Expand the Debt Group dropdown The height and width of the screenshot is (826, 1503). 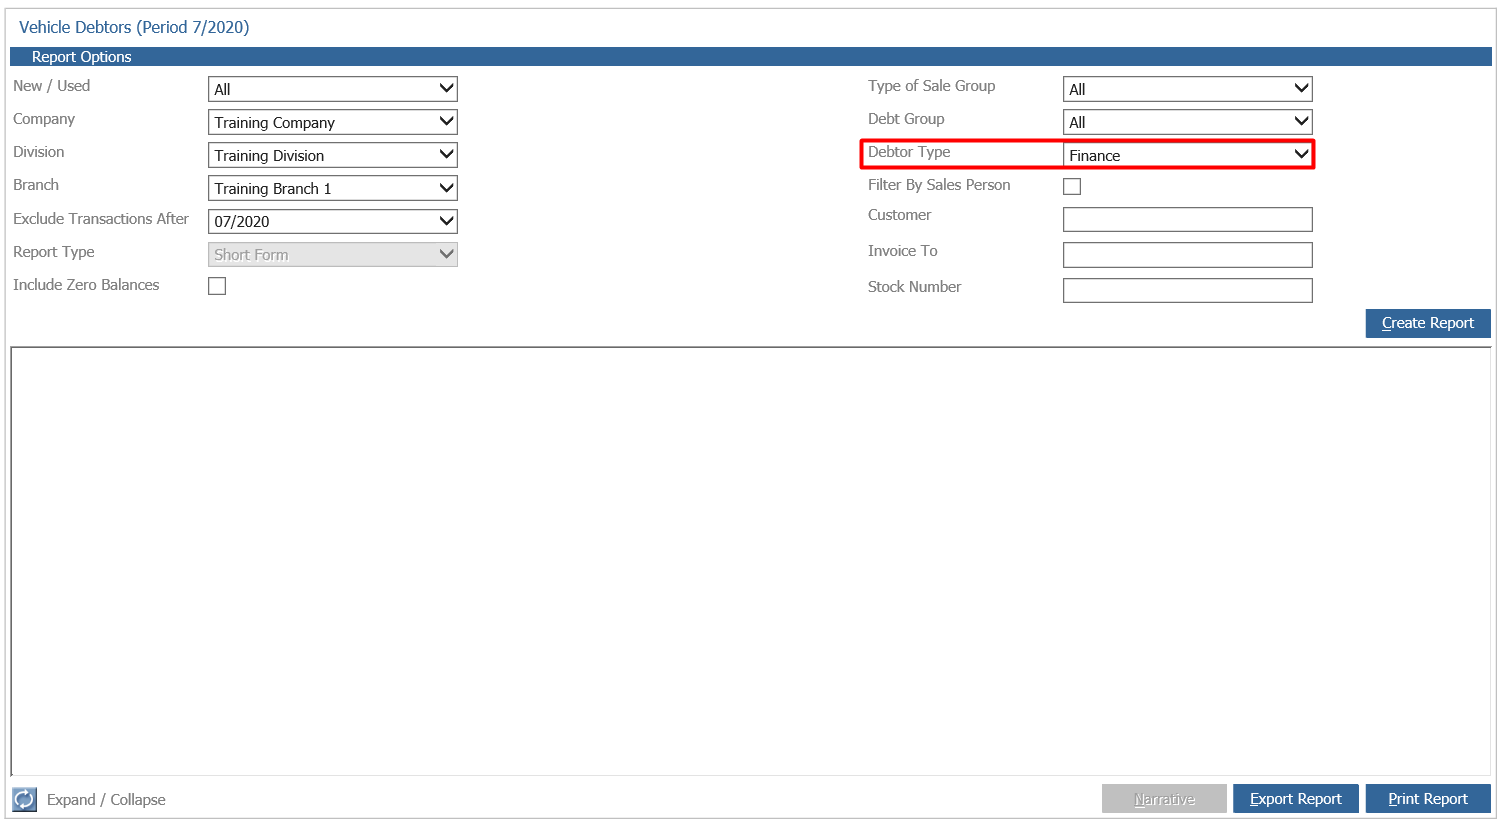point(1188,122)
